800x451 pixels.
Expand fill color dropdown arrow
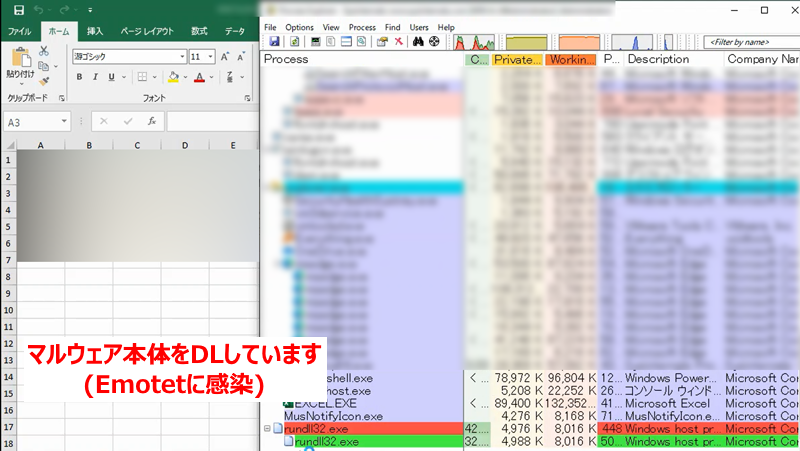pos(185,77)
